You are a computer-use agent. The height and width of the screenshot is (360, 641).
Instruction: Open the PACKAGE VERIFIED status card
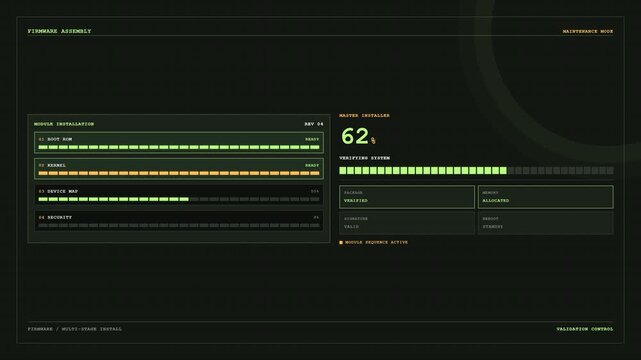407,197
